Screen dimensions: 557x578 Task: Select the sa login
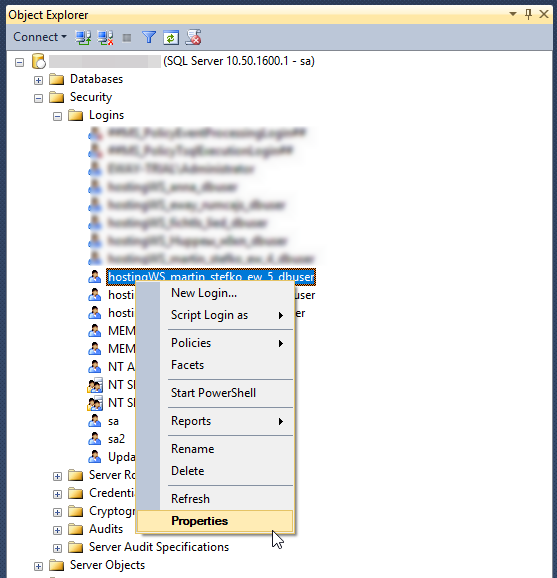click(113, 421)
